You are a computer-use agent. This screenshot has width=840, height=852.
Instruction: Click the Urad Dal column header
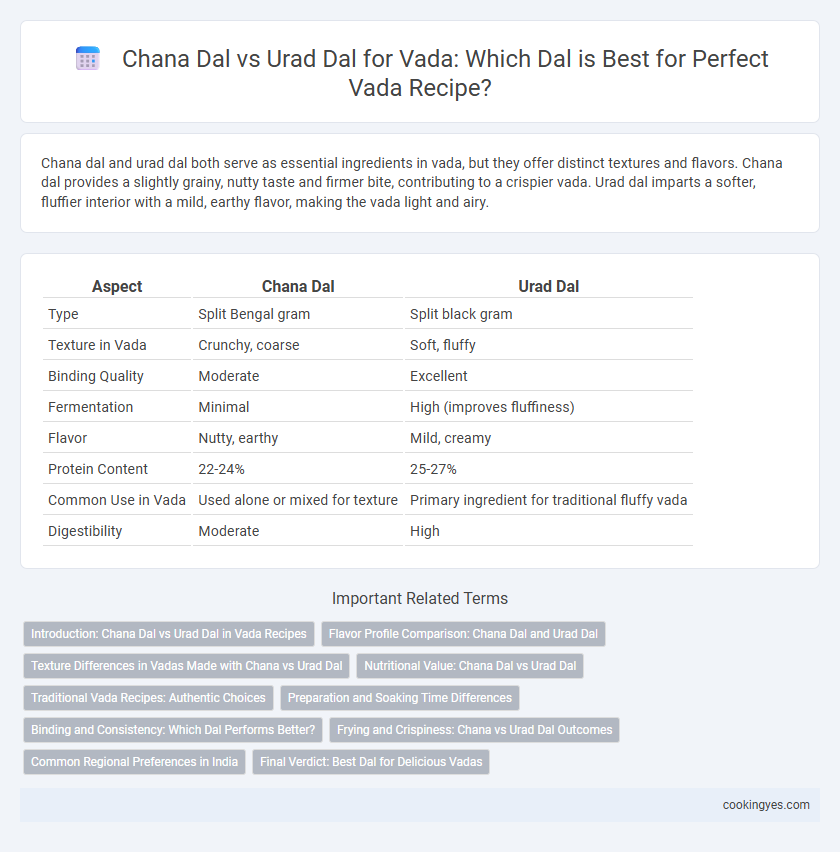tap(548, 286)
